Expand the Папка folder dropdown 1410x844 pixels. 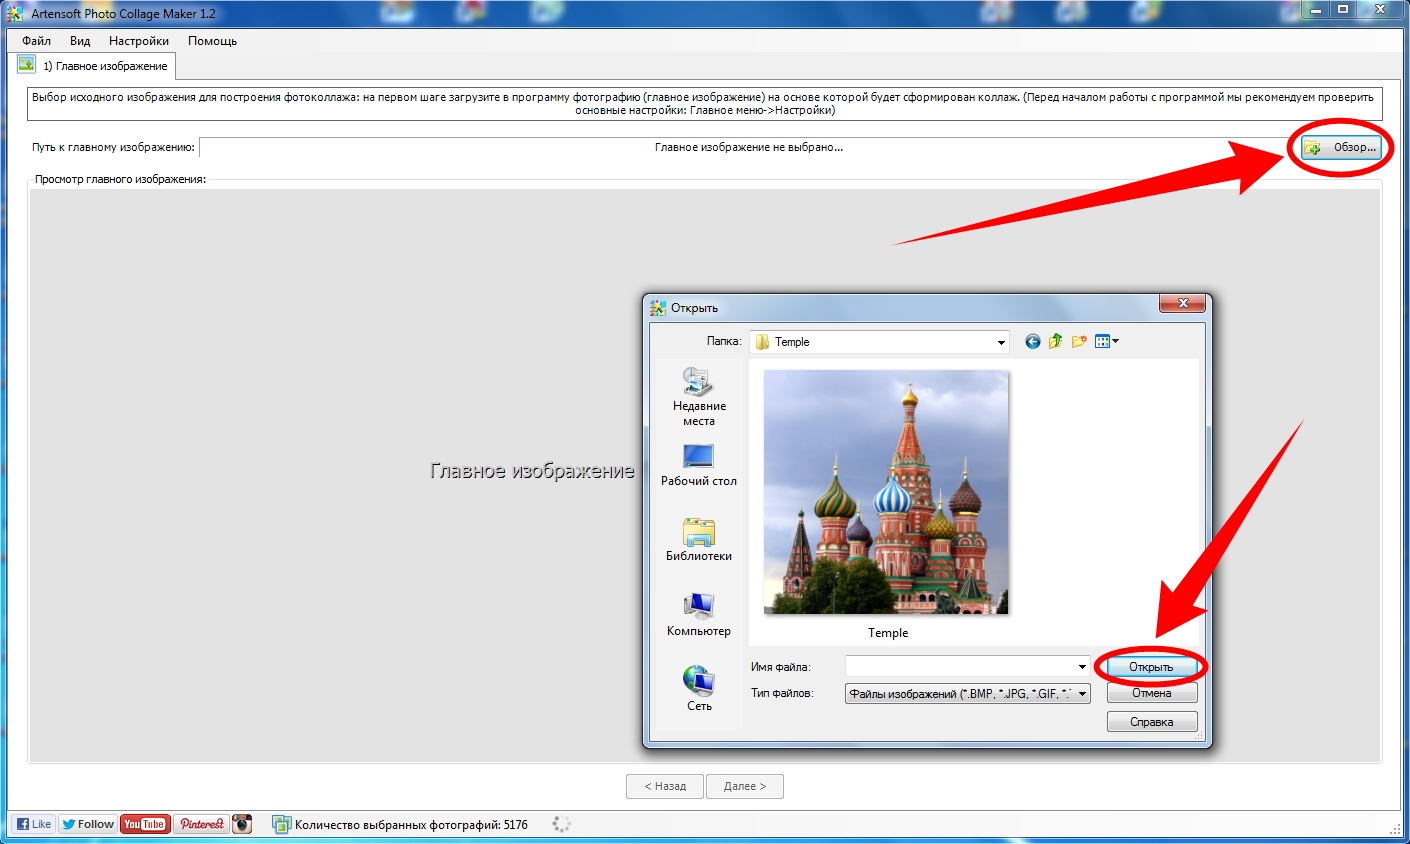[x=1001, y=342]
